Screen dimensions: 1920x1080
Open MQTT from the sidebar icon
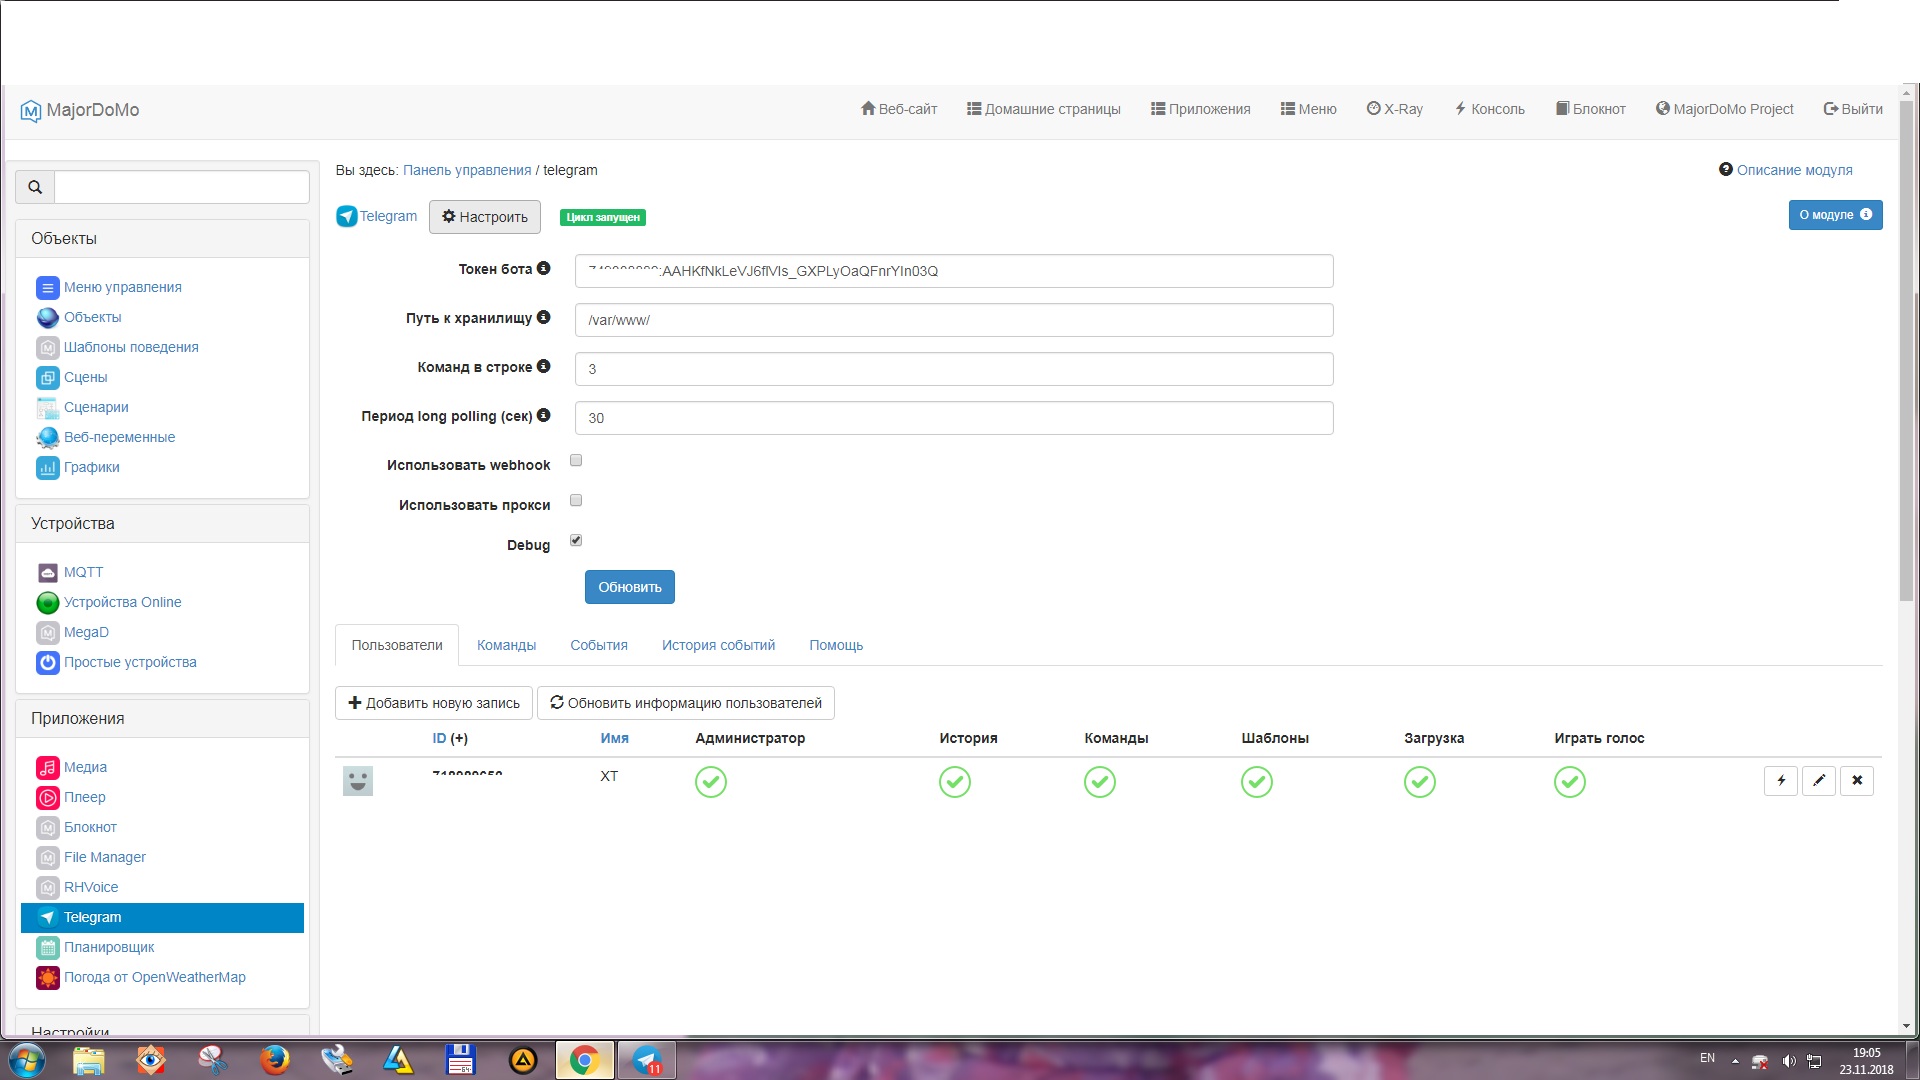coord(48,572)
